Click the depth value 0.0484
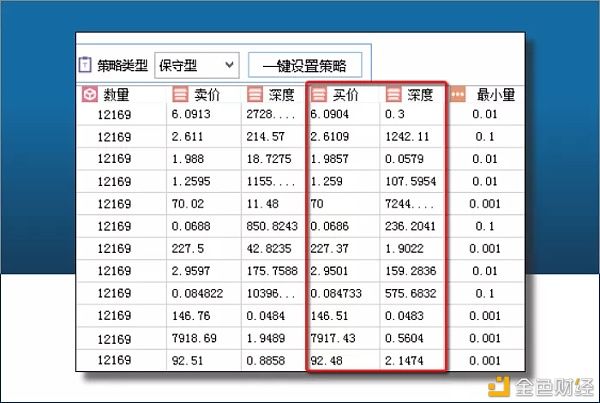Image resolution: width=600 pixels, height=403 pixels. (266, 316)
